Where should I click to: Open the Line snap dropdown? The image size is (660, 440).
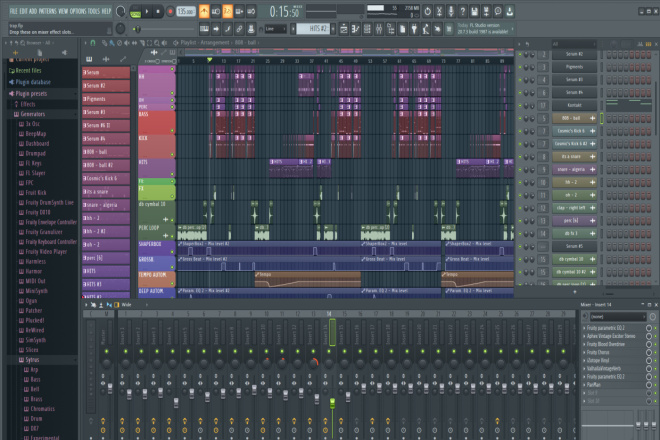click(275, 29)
